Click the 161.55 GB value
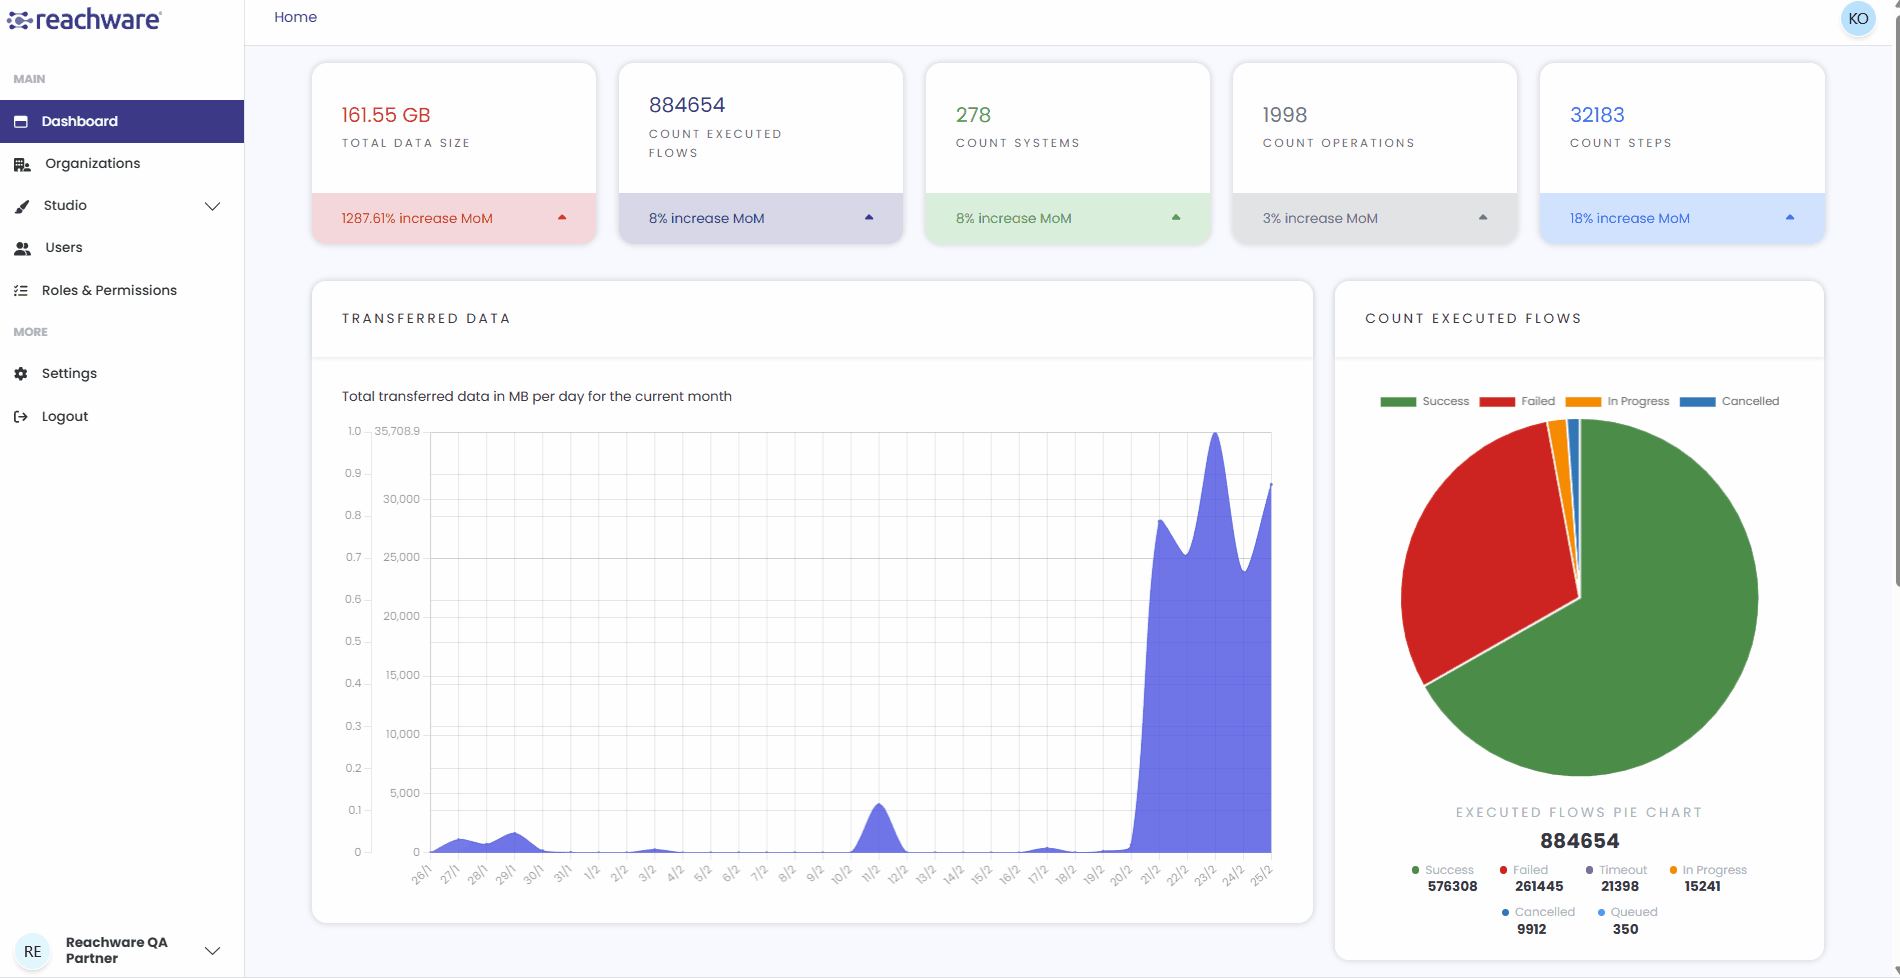Viewport: 1900px width, 978px height. [x=386, y=115]
